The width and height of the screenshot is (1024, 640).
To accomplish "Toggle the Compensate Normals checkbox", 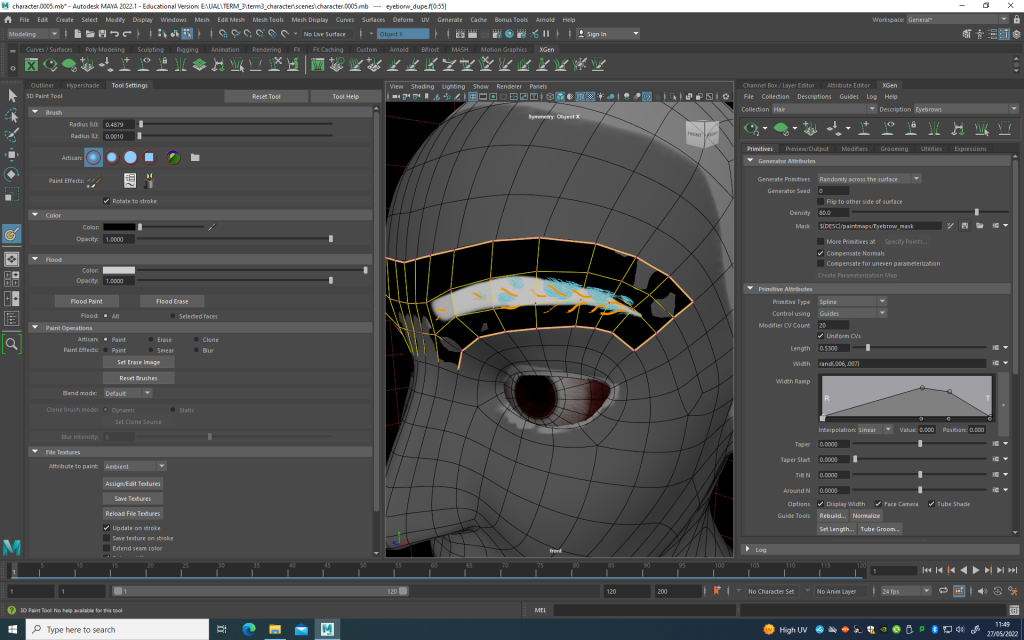I will (x=821, y=253).
